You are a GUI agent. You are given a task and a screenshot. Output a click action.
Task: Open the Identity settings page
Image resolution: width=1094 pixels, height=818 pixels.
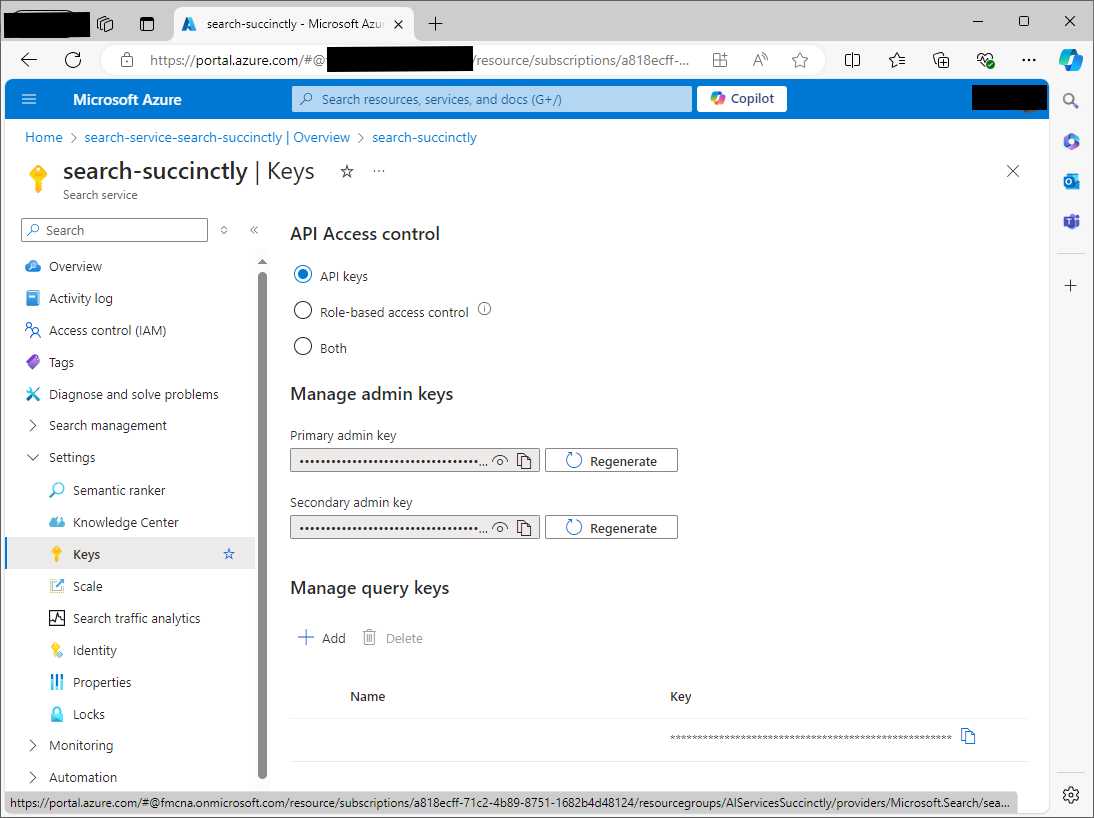click(94, 651)
